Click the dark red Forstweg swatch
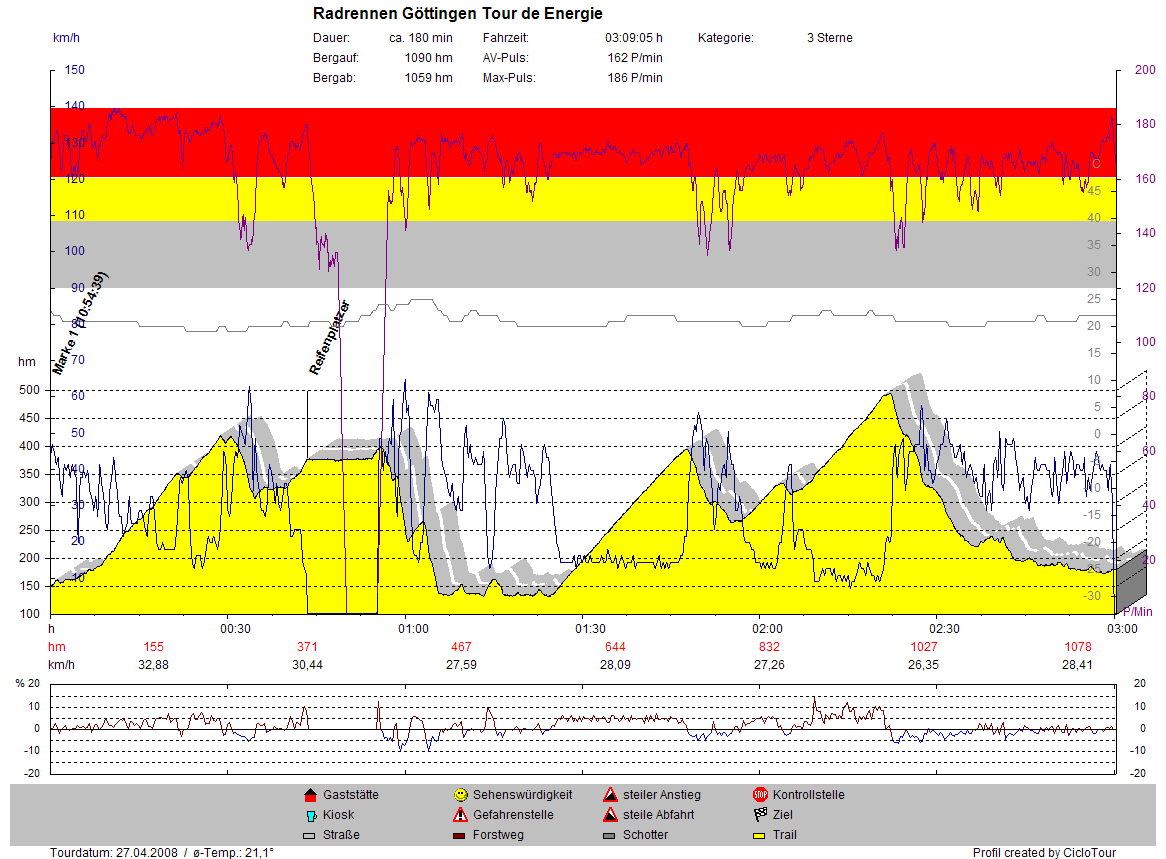 [460, 835]
